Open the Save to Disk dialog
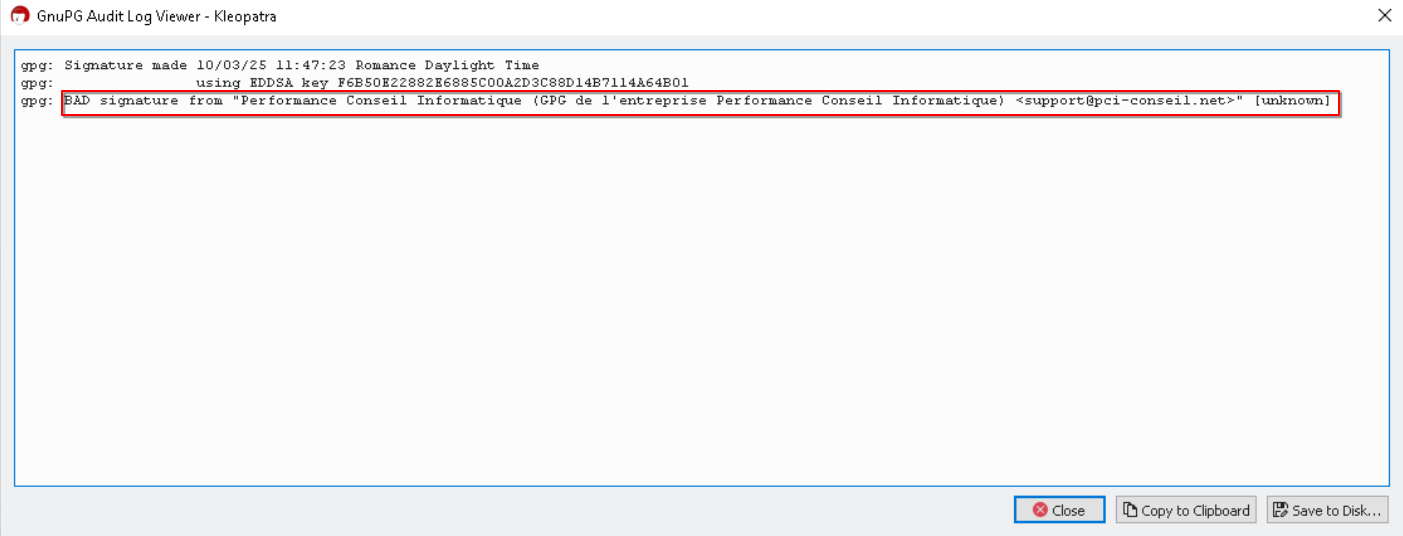Viewport: 1403px width, 536px height. point(1327,510)
